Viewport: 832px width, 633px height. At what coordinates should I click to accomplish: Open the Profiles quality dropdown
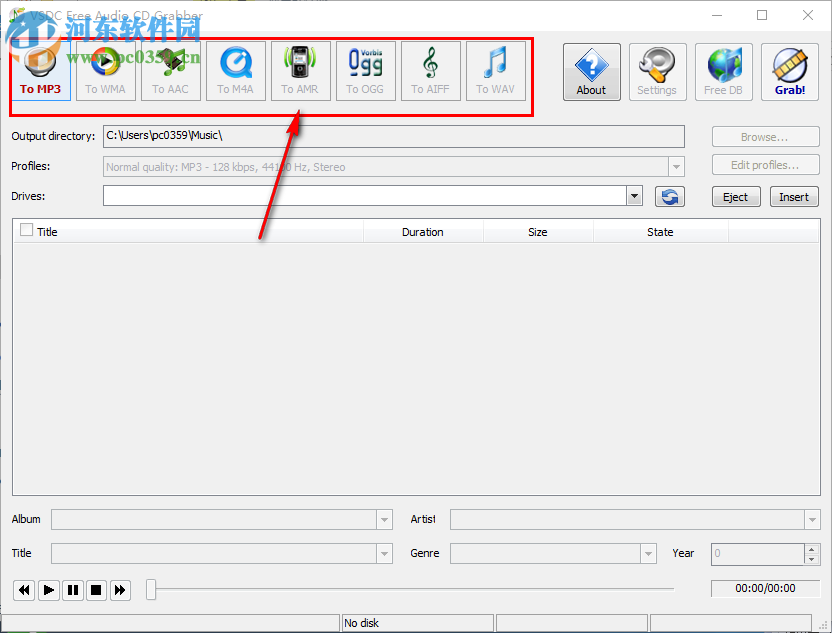pos(676,166)
